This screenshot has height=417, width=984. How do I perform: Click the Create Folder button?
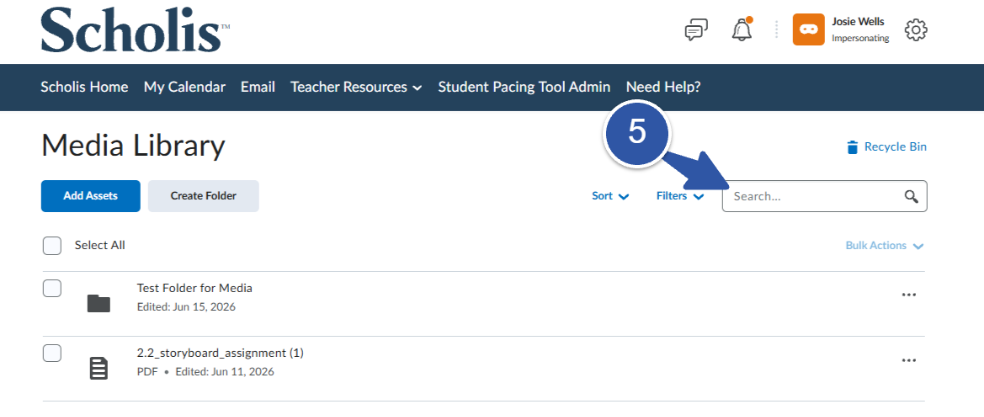coord(203,196)
